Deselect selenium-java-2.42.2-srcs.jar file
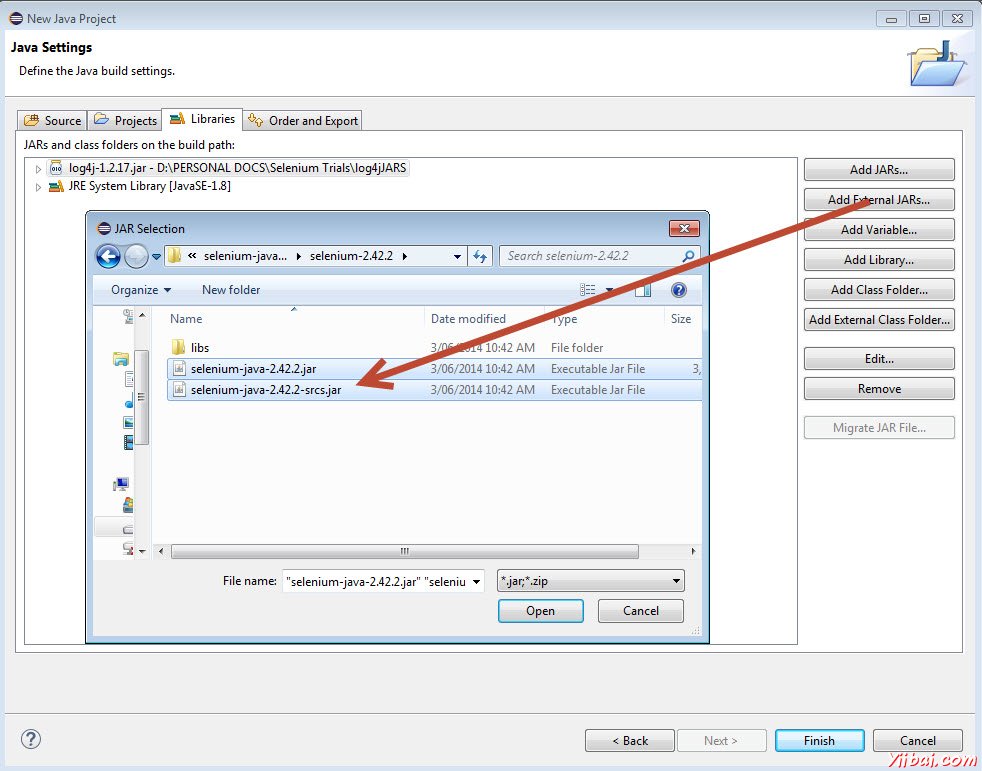Viewport: 982px width, 771px height. point(265,390)
